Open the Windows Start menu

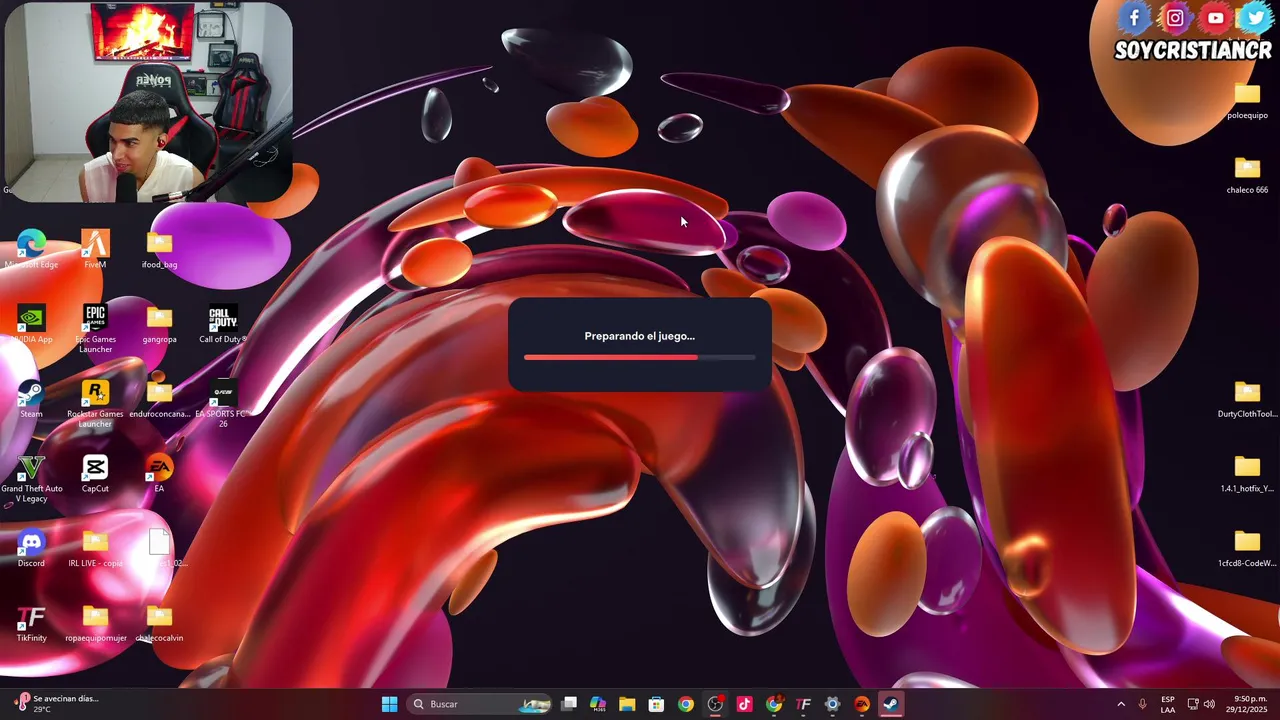(390, 704)
